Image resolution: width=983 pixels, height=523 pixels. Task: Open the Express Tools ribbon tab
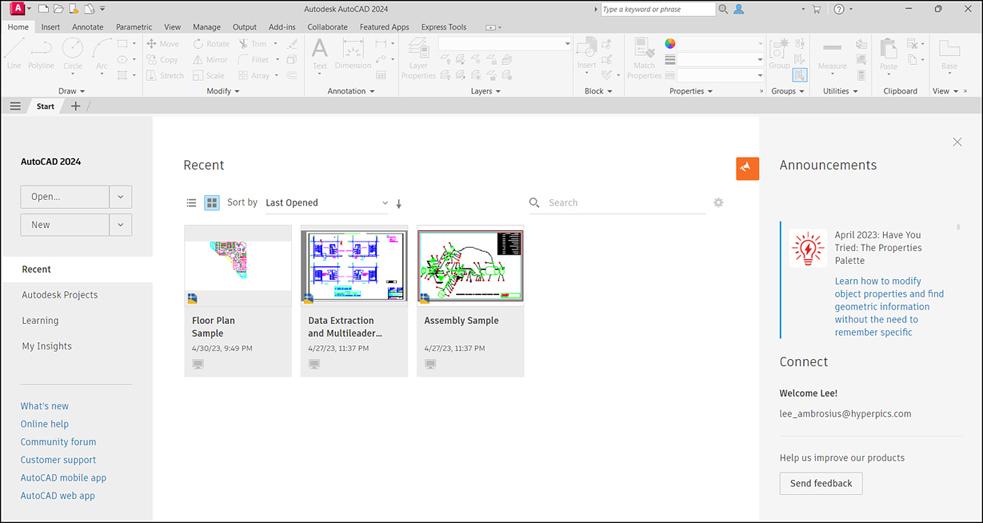pos(444,27)
